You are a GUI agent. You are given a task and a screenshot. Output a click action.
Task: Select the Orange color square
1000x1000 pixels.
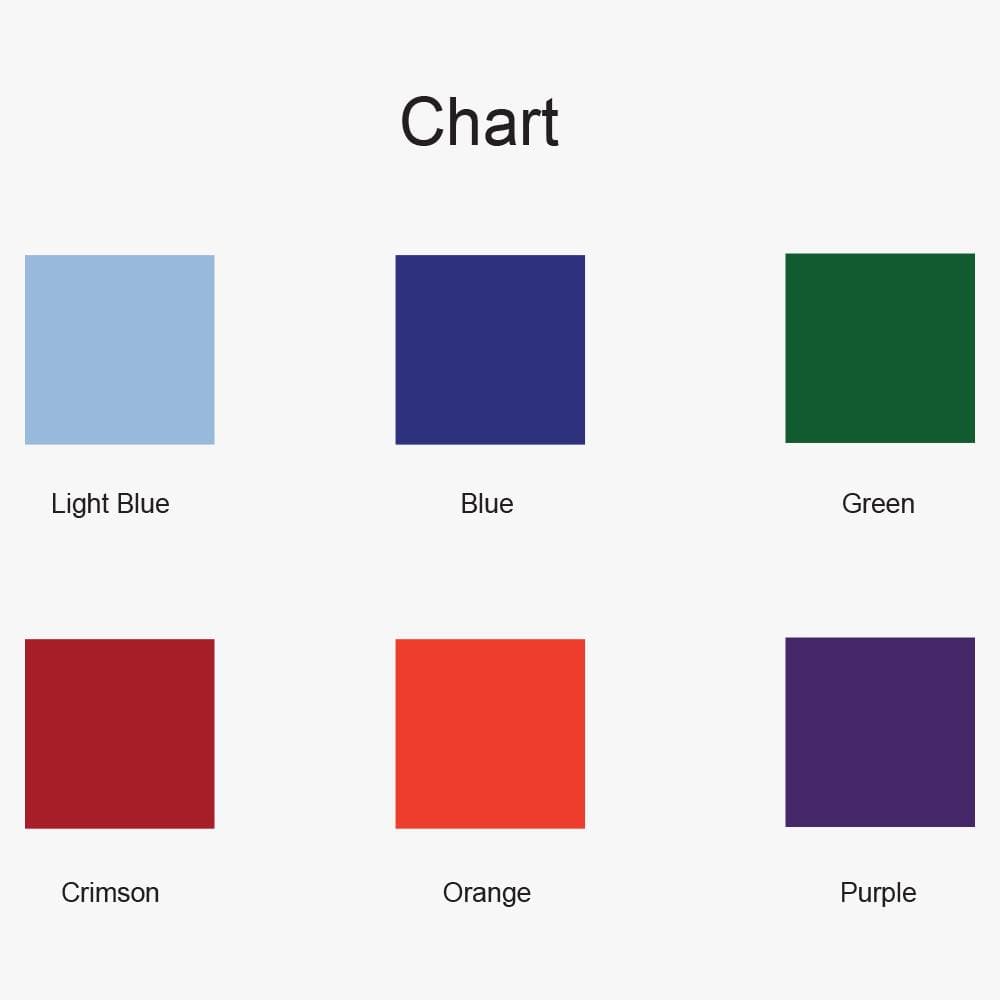490,733
